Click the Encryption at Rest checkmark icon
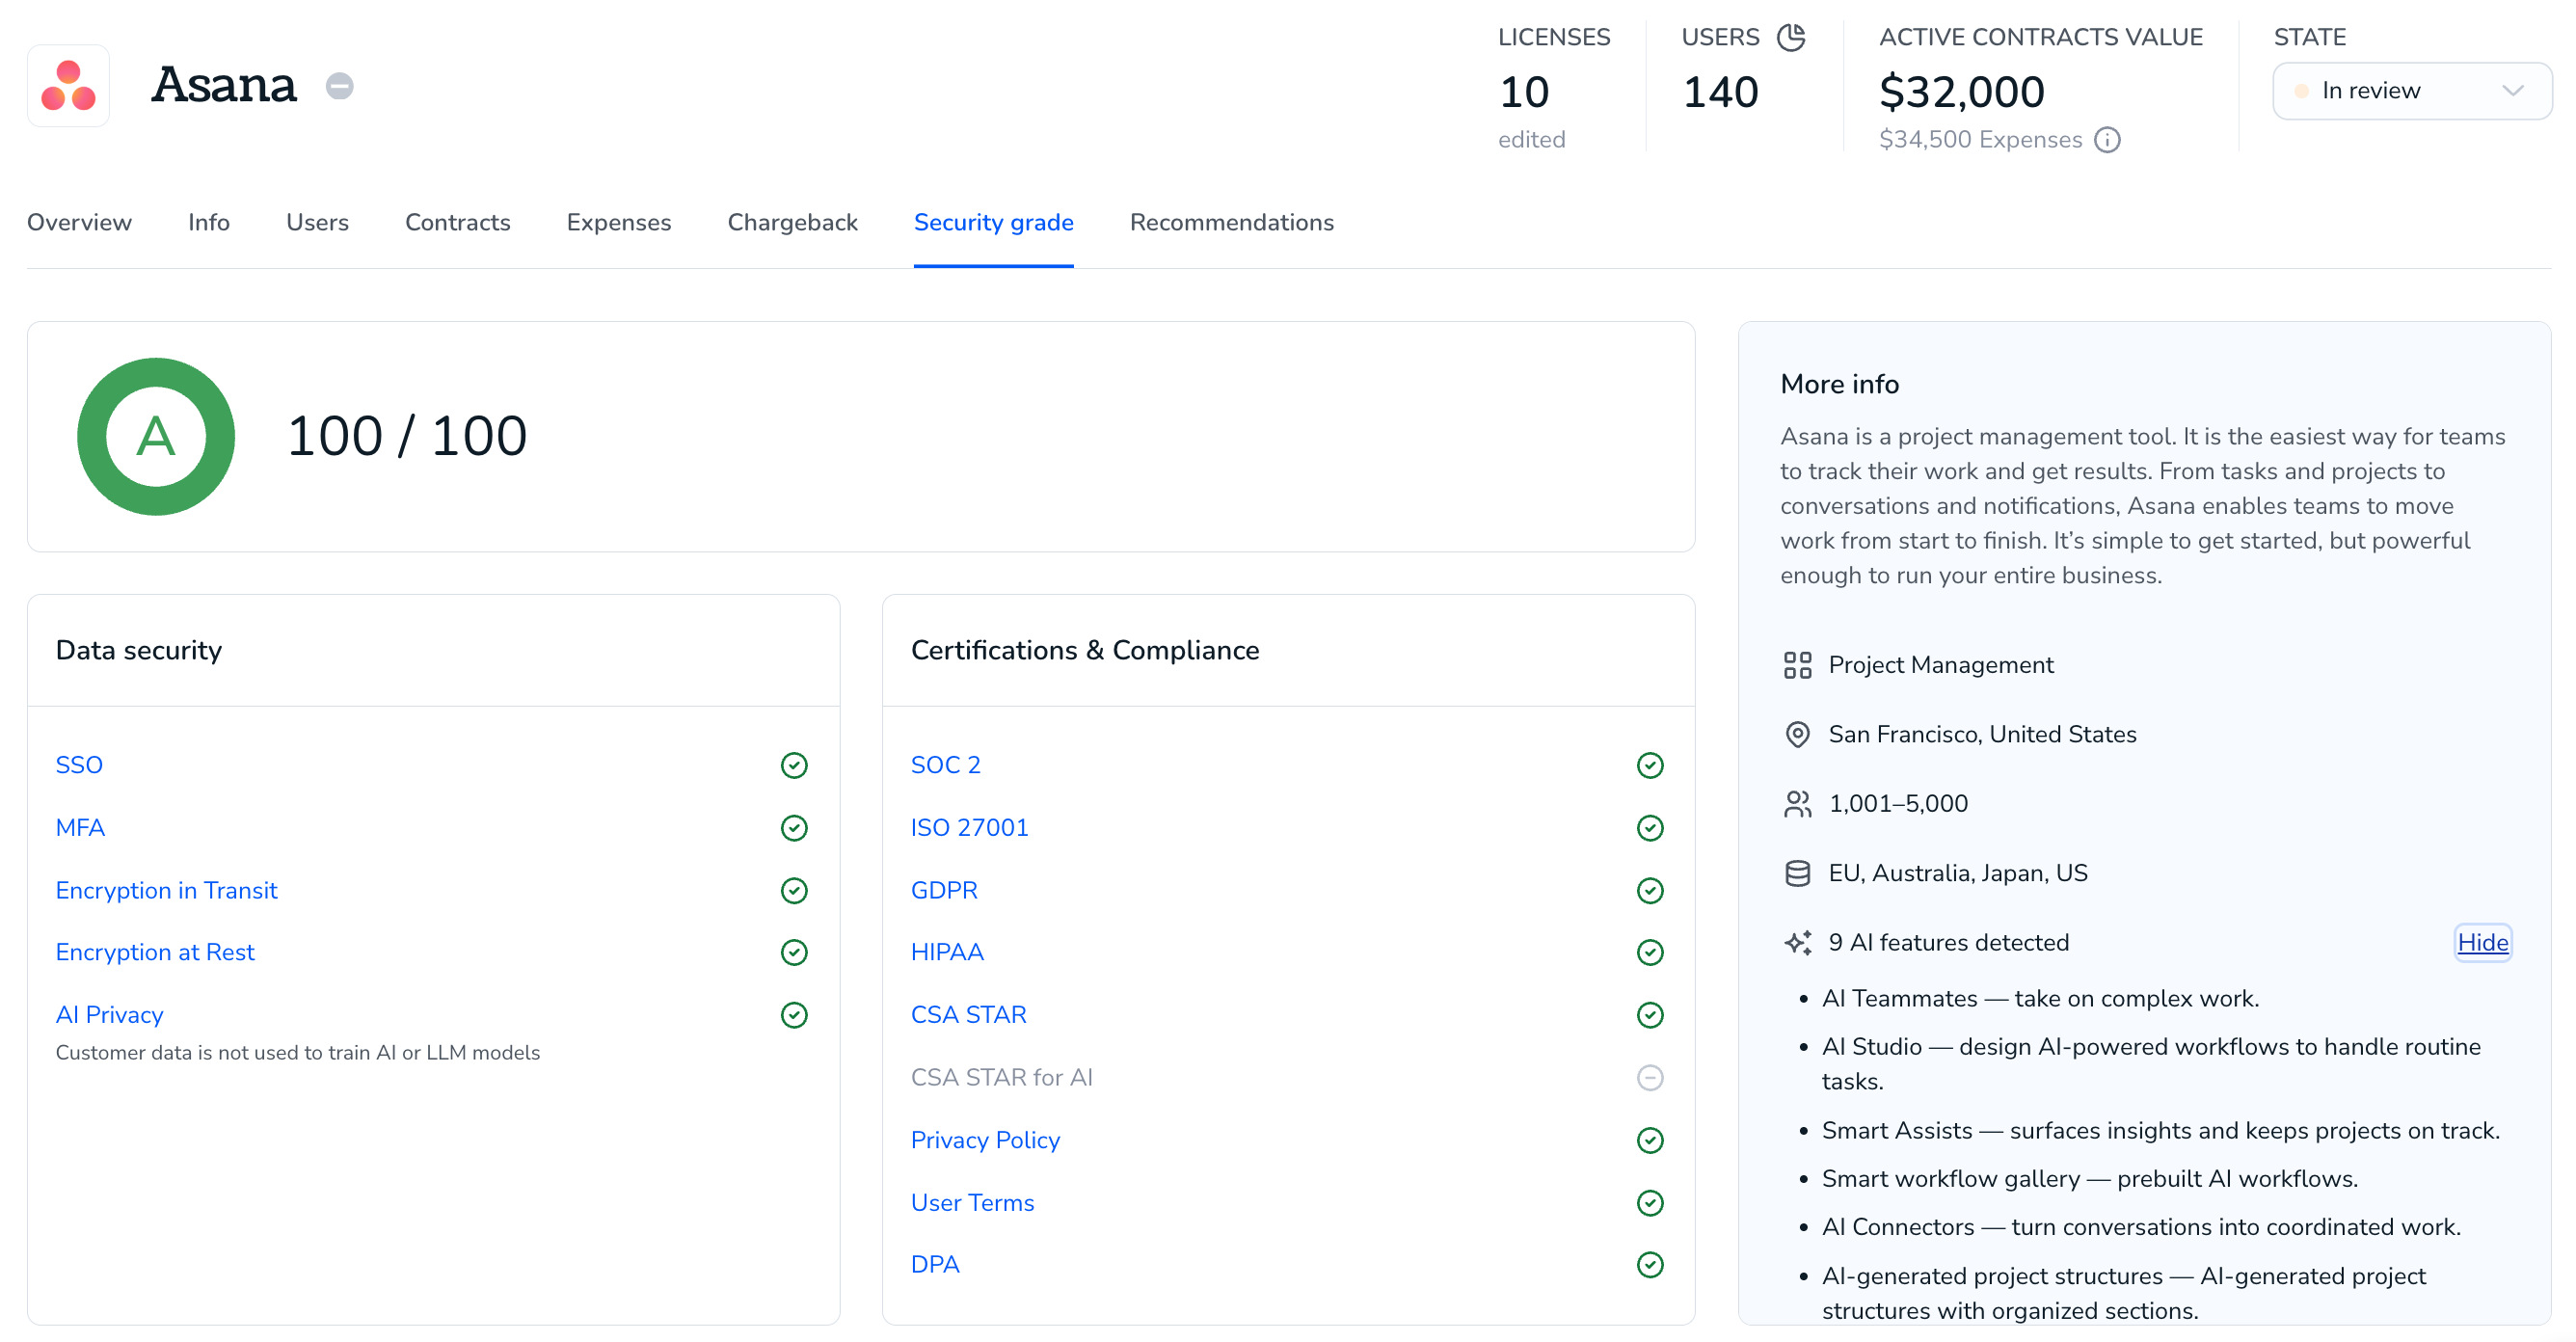Screen dimensions: 2576x1342 tap(794, 953)
